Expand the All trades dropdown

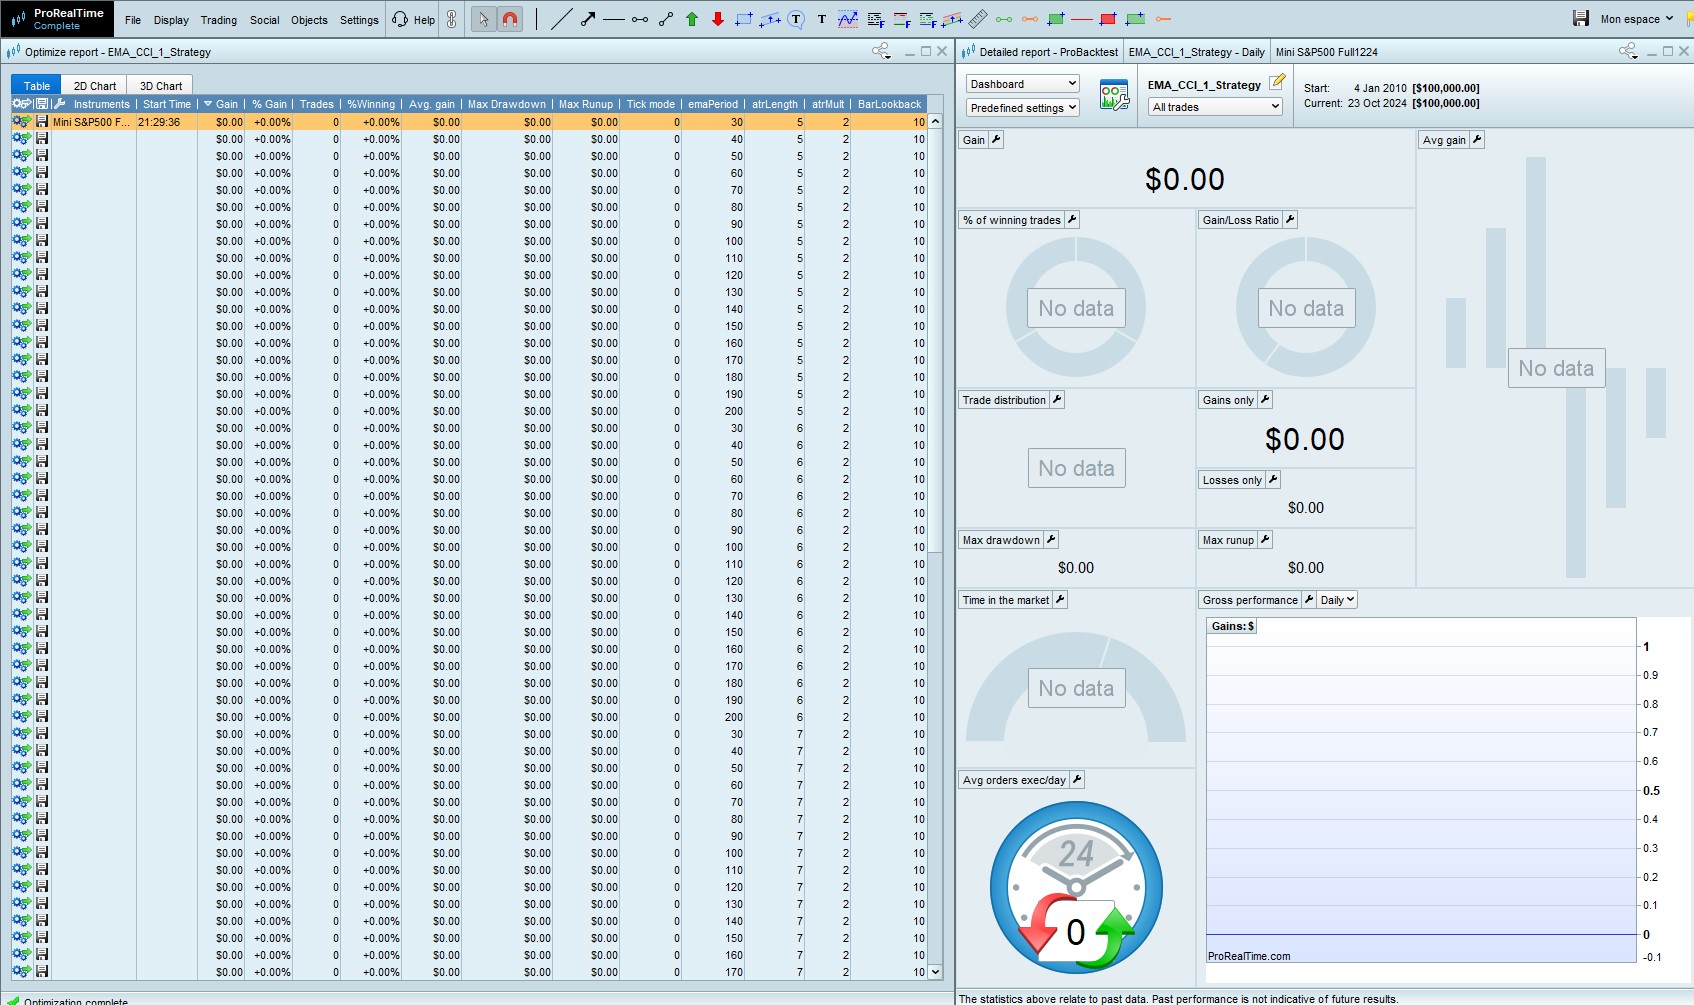(1215, 107)
